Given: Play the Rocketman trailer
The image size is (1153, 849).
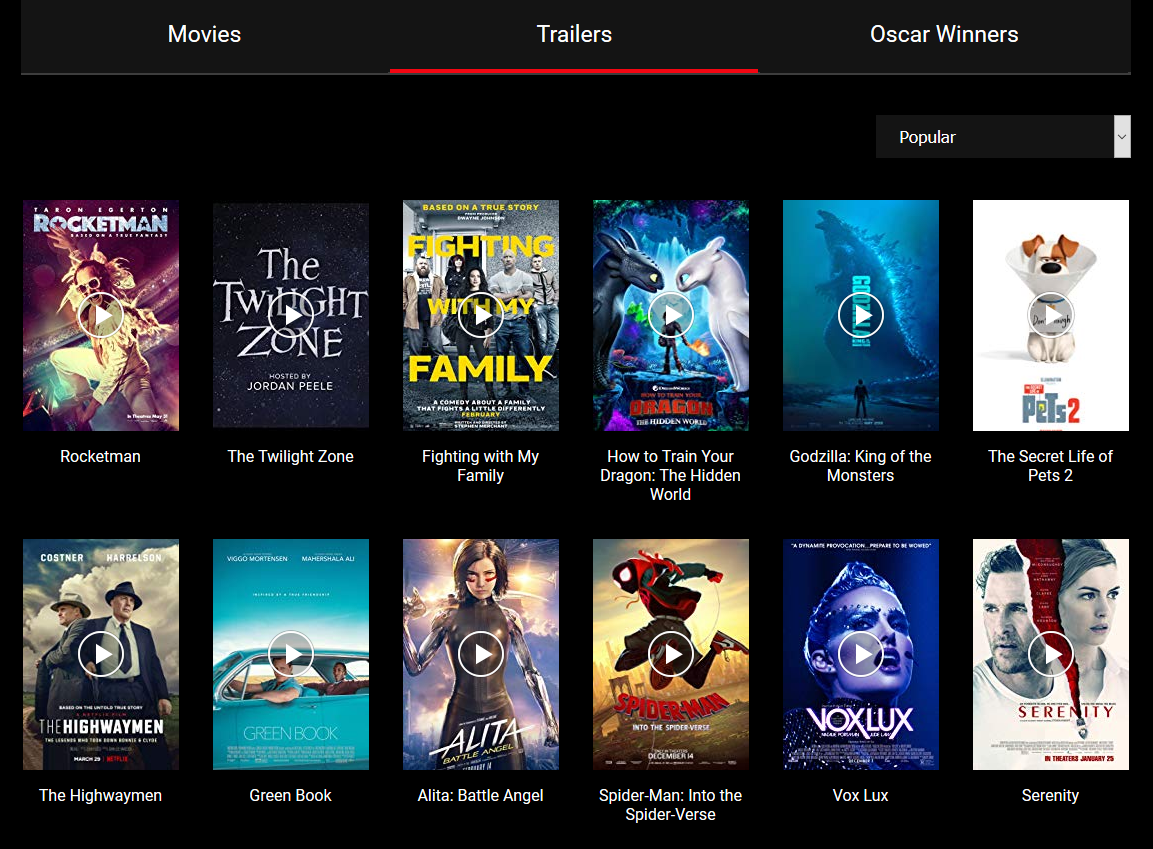Looking at the screenshot, I should click(101, 315).
